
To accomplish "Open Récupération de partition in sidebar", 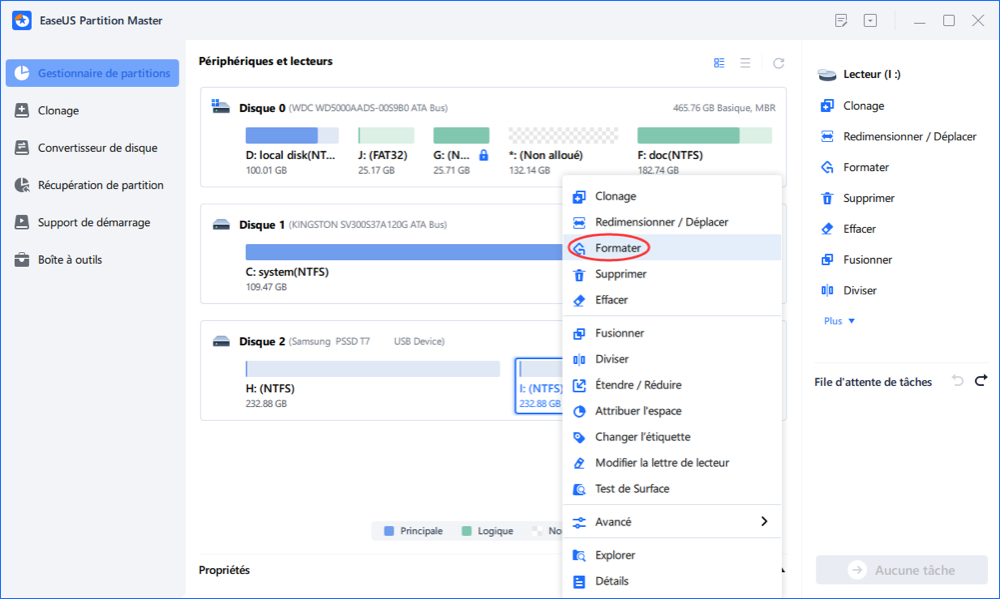I will click(100, 185).
